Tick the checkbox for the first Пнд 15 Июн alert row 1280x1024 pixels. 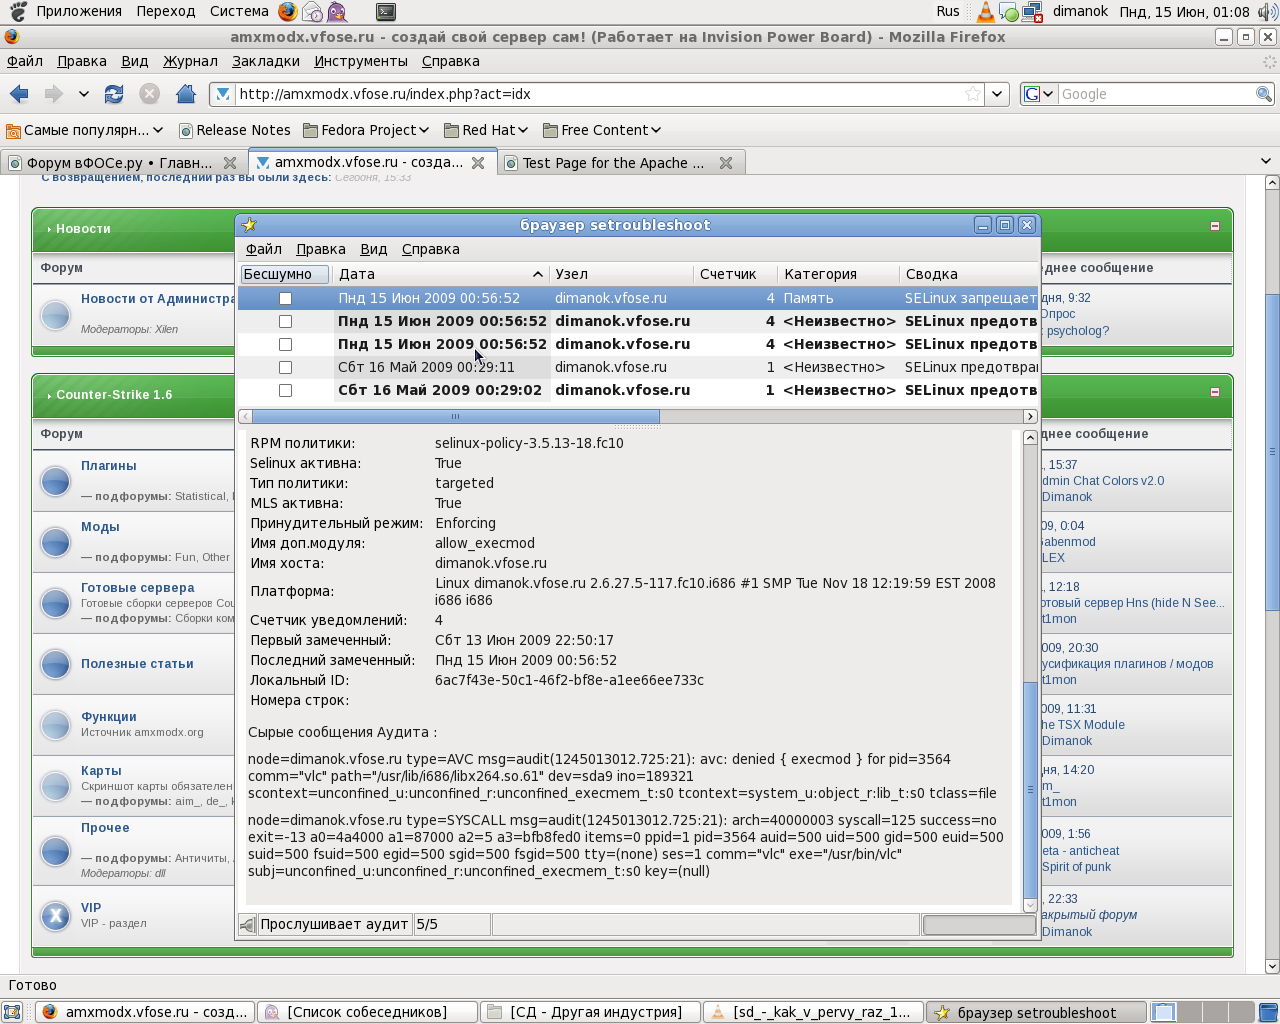tap(285, 298)
